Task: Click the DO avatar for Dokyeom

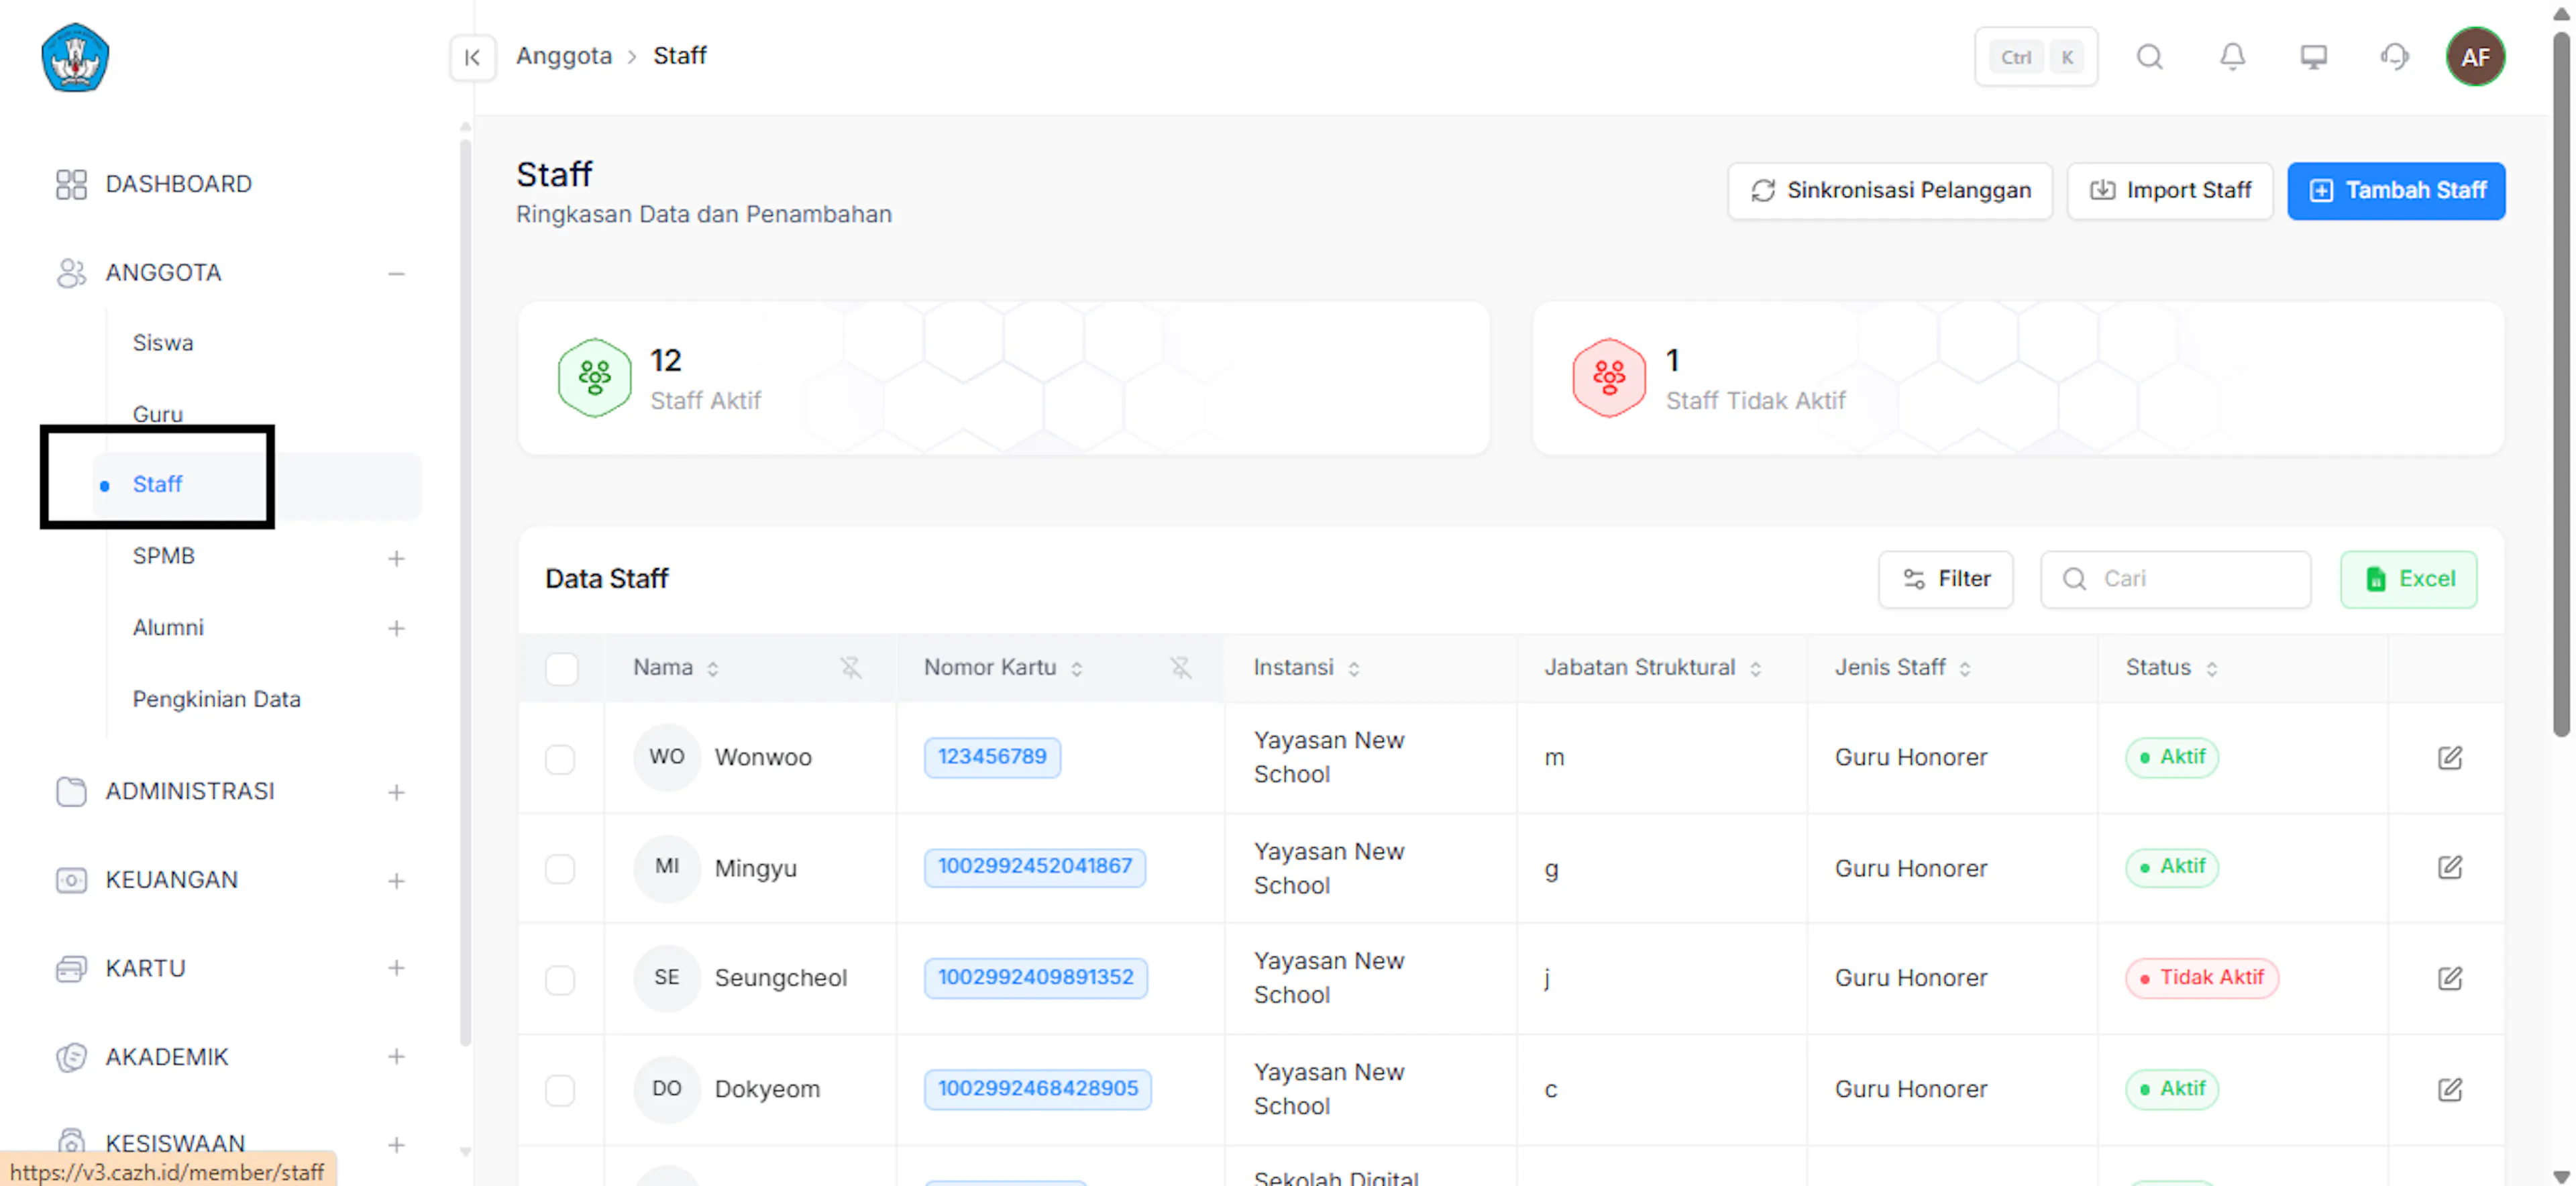Action: (x=667, y=1089)
